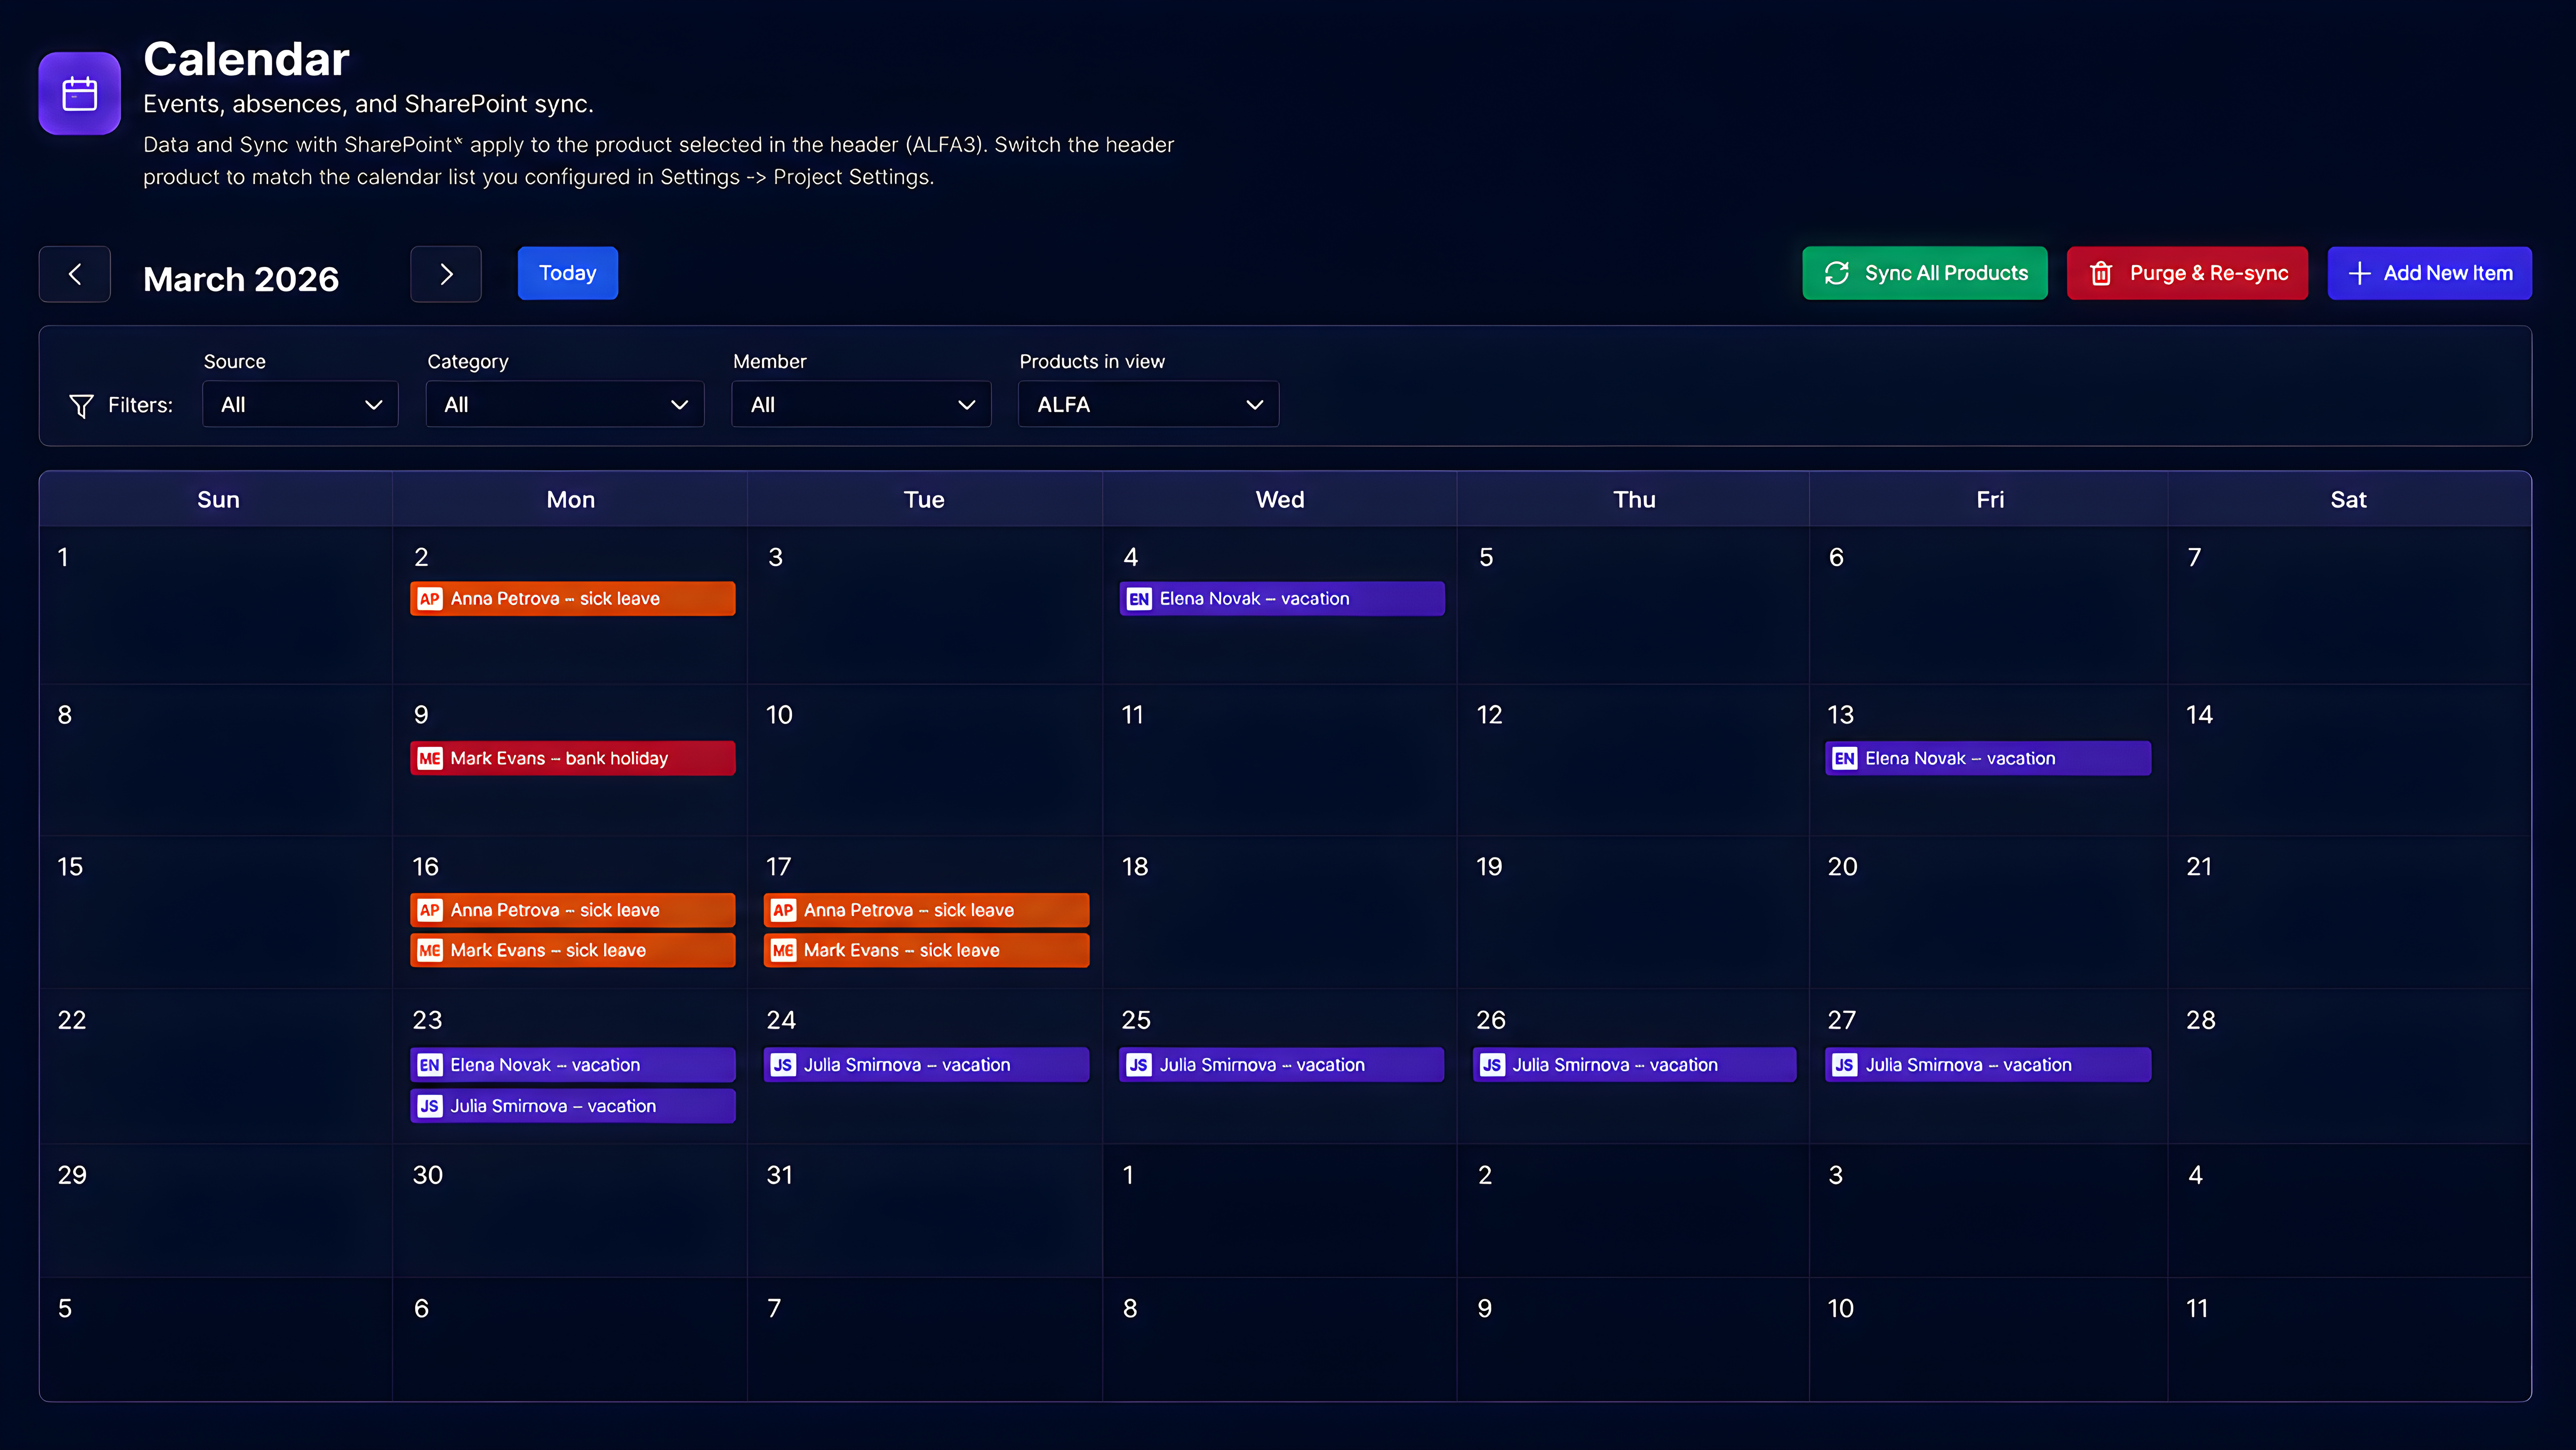2576x1450 pixels.
Task: Select day number 22
Action: pyautogui.click(x=72, y=1020)
